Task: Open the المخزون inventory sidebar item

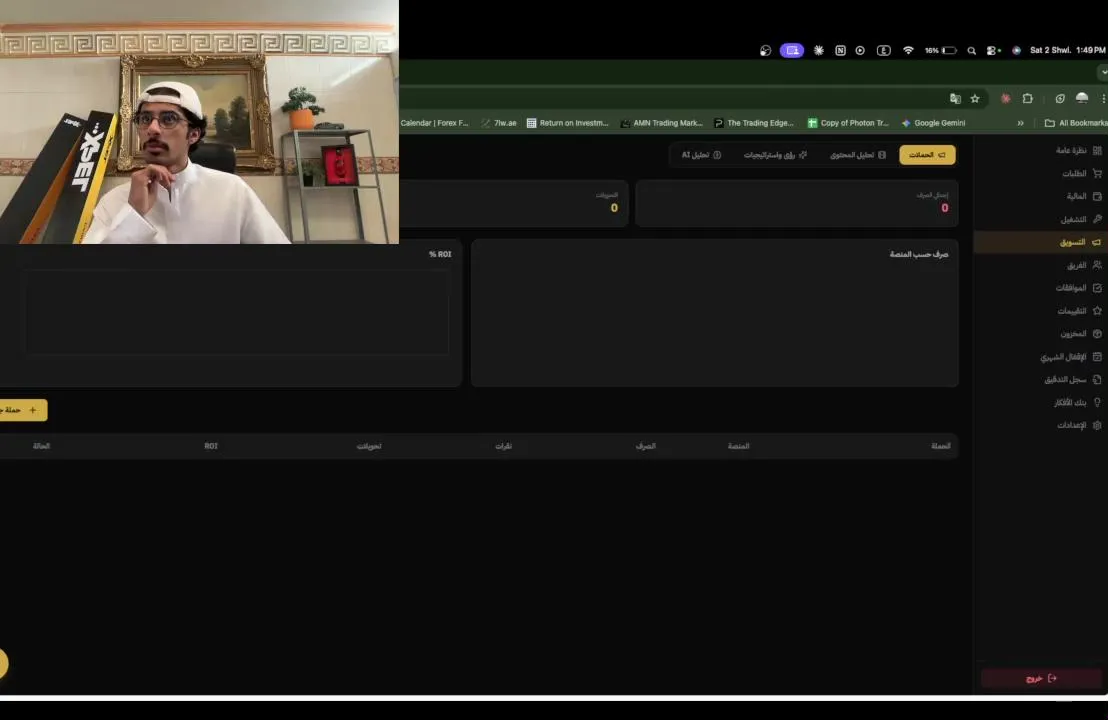Action: 1080,334
